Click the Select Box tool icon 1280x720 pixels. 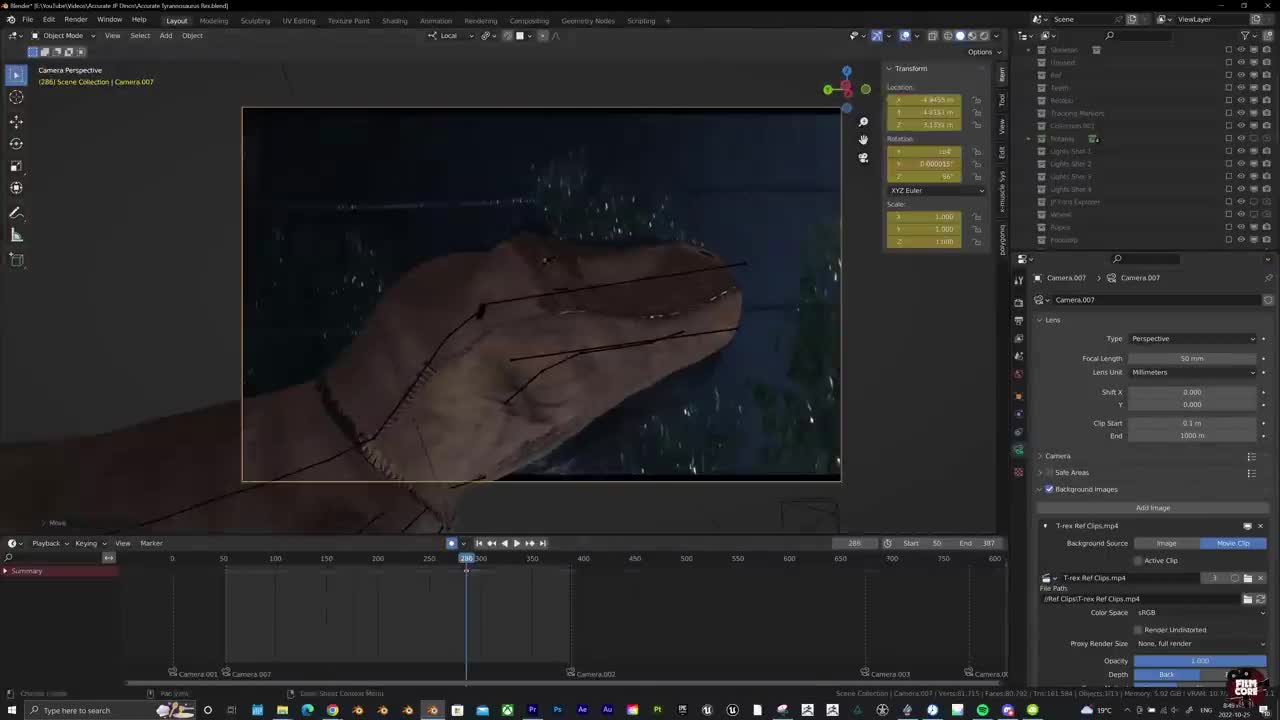[x=16, y=74]
